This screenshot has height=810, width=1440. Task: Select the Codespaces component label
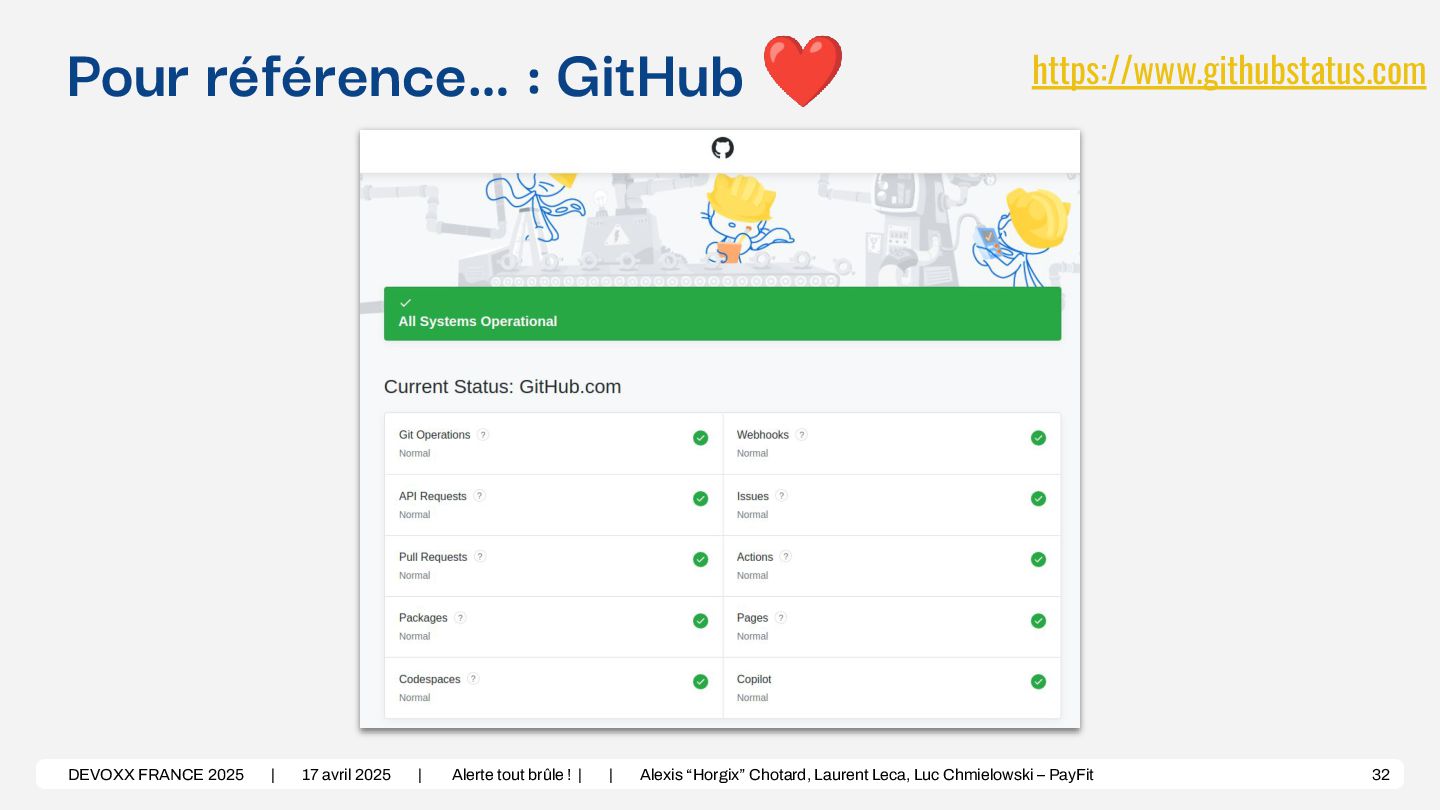(x=429, y=679)
